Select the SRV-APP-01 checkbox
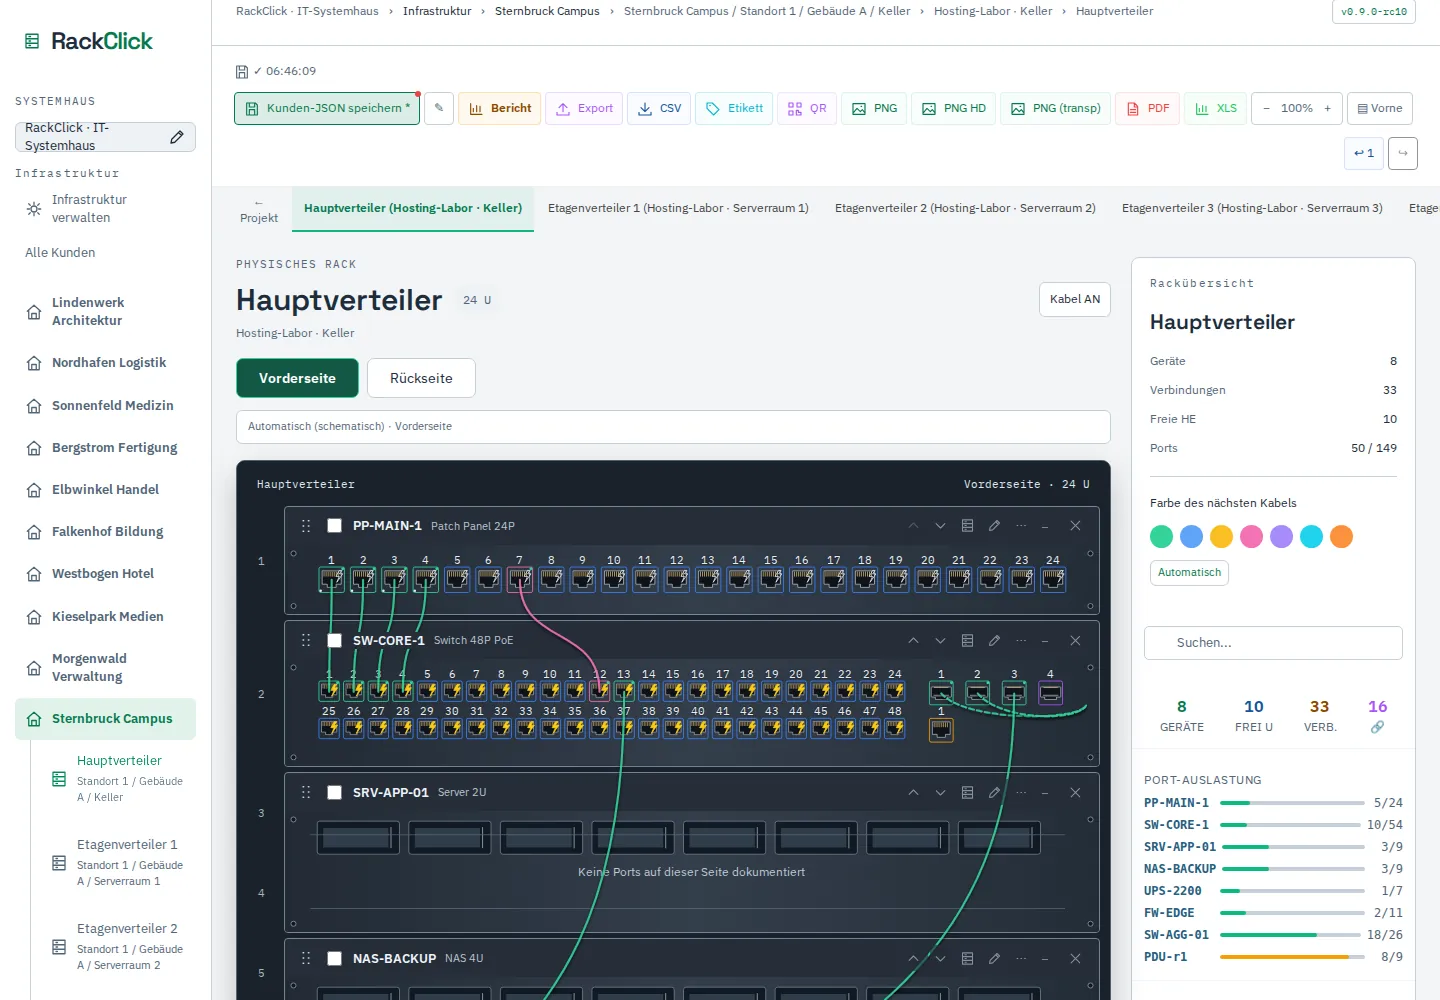The image size is (1440, 1000). (335, 793)
